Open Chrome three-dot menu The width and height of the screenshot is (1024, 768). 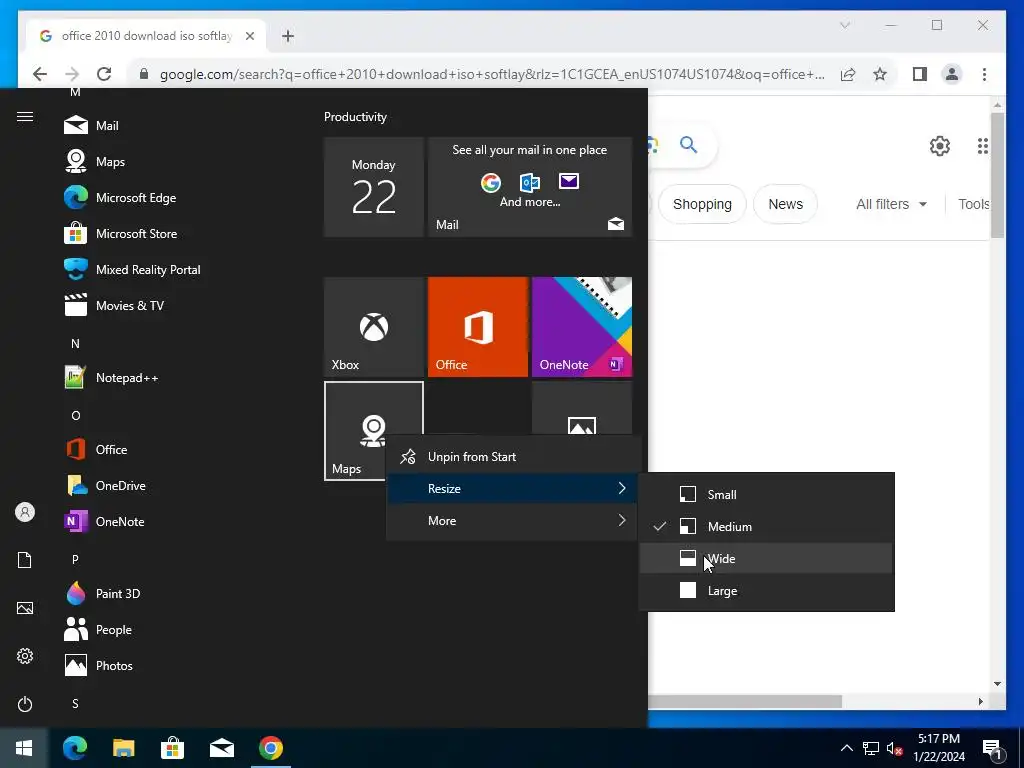coord(984,74)
